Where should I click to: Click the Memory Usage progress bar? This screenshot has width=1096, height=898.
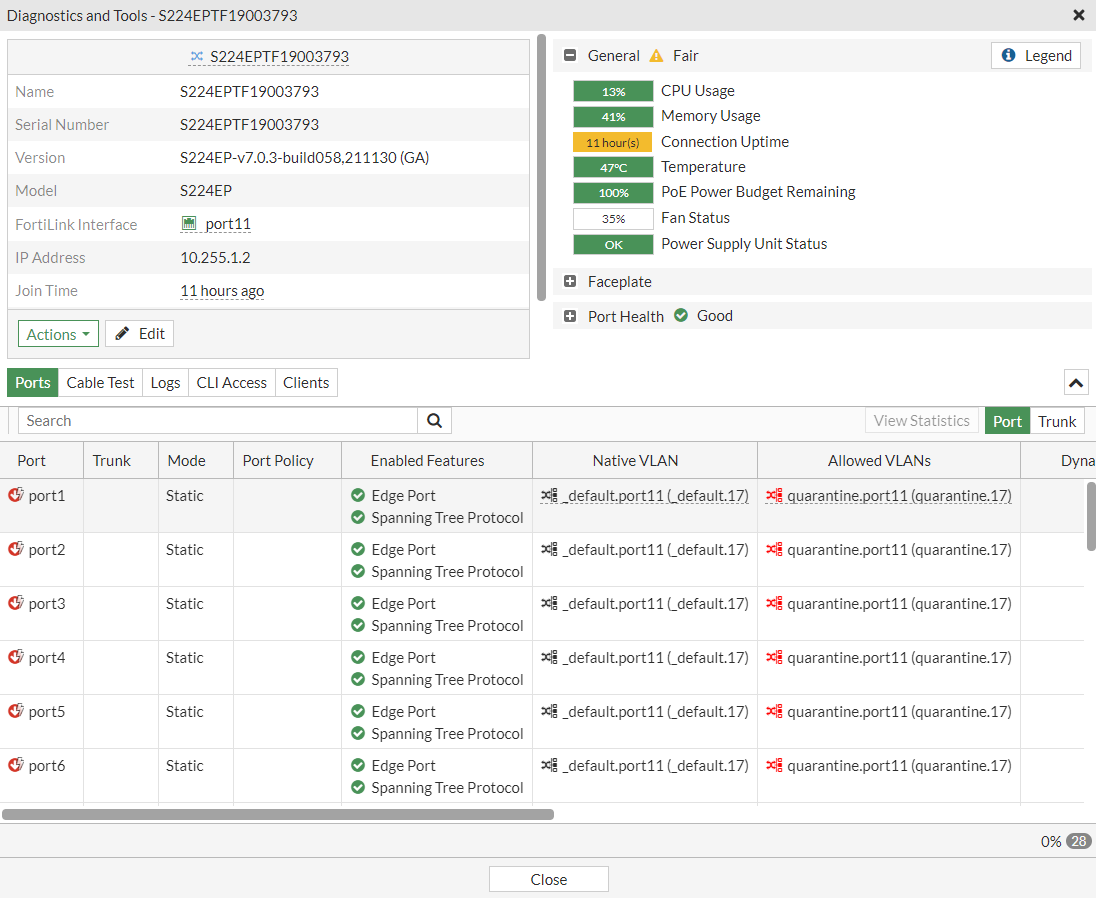pos(612,116)
